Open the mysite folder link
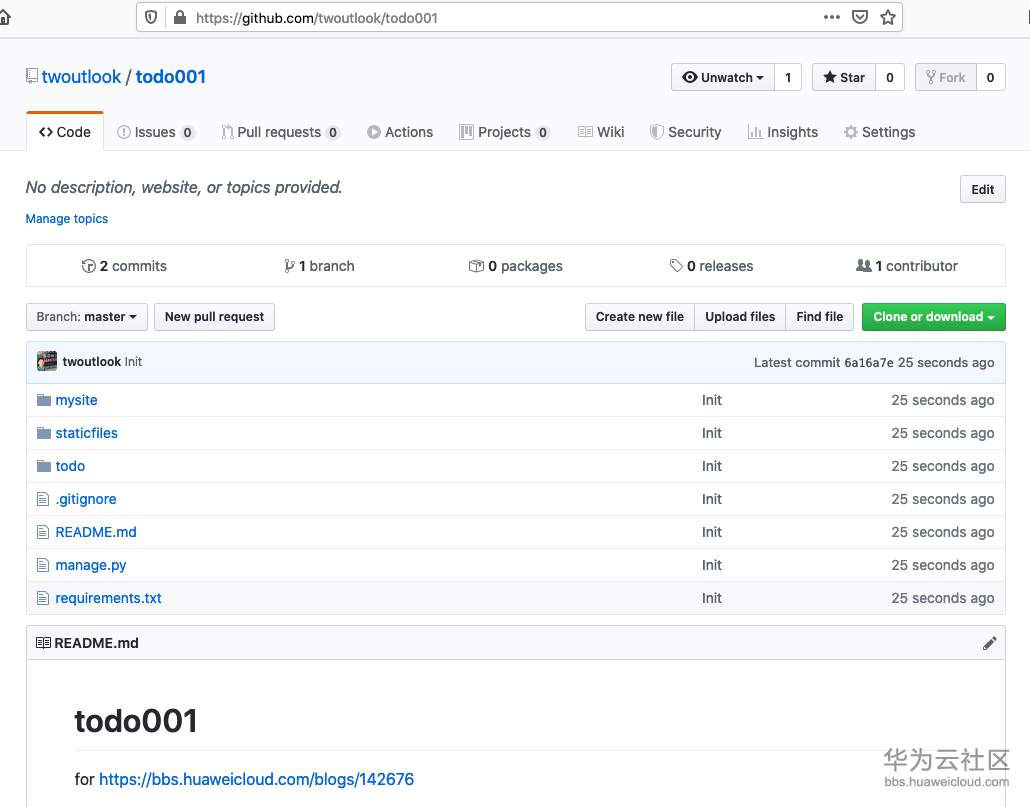Image resolution: width=1030 pixels, height=807 pixels. [76, 400]
